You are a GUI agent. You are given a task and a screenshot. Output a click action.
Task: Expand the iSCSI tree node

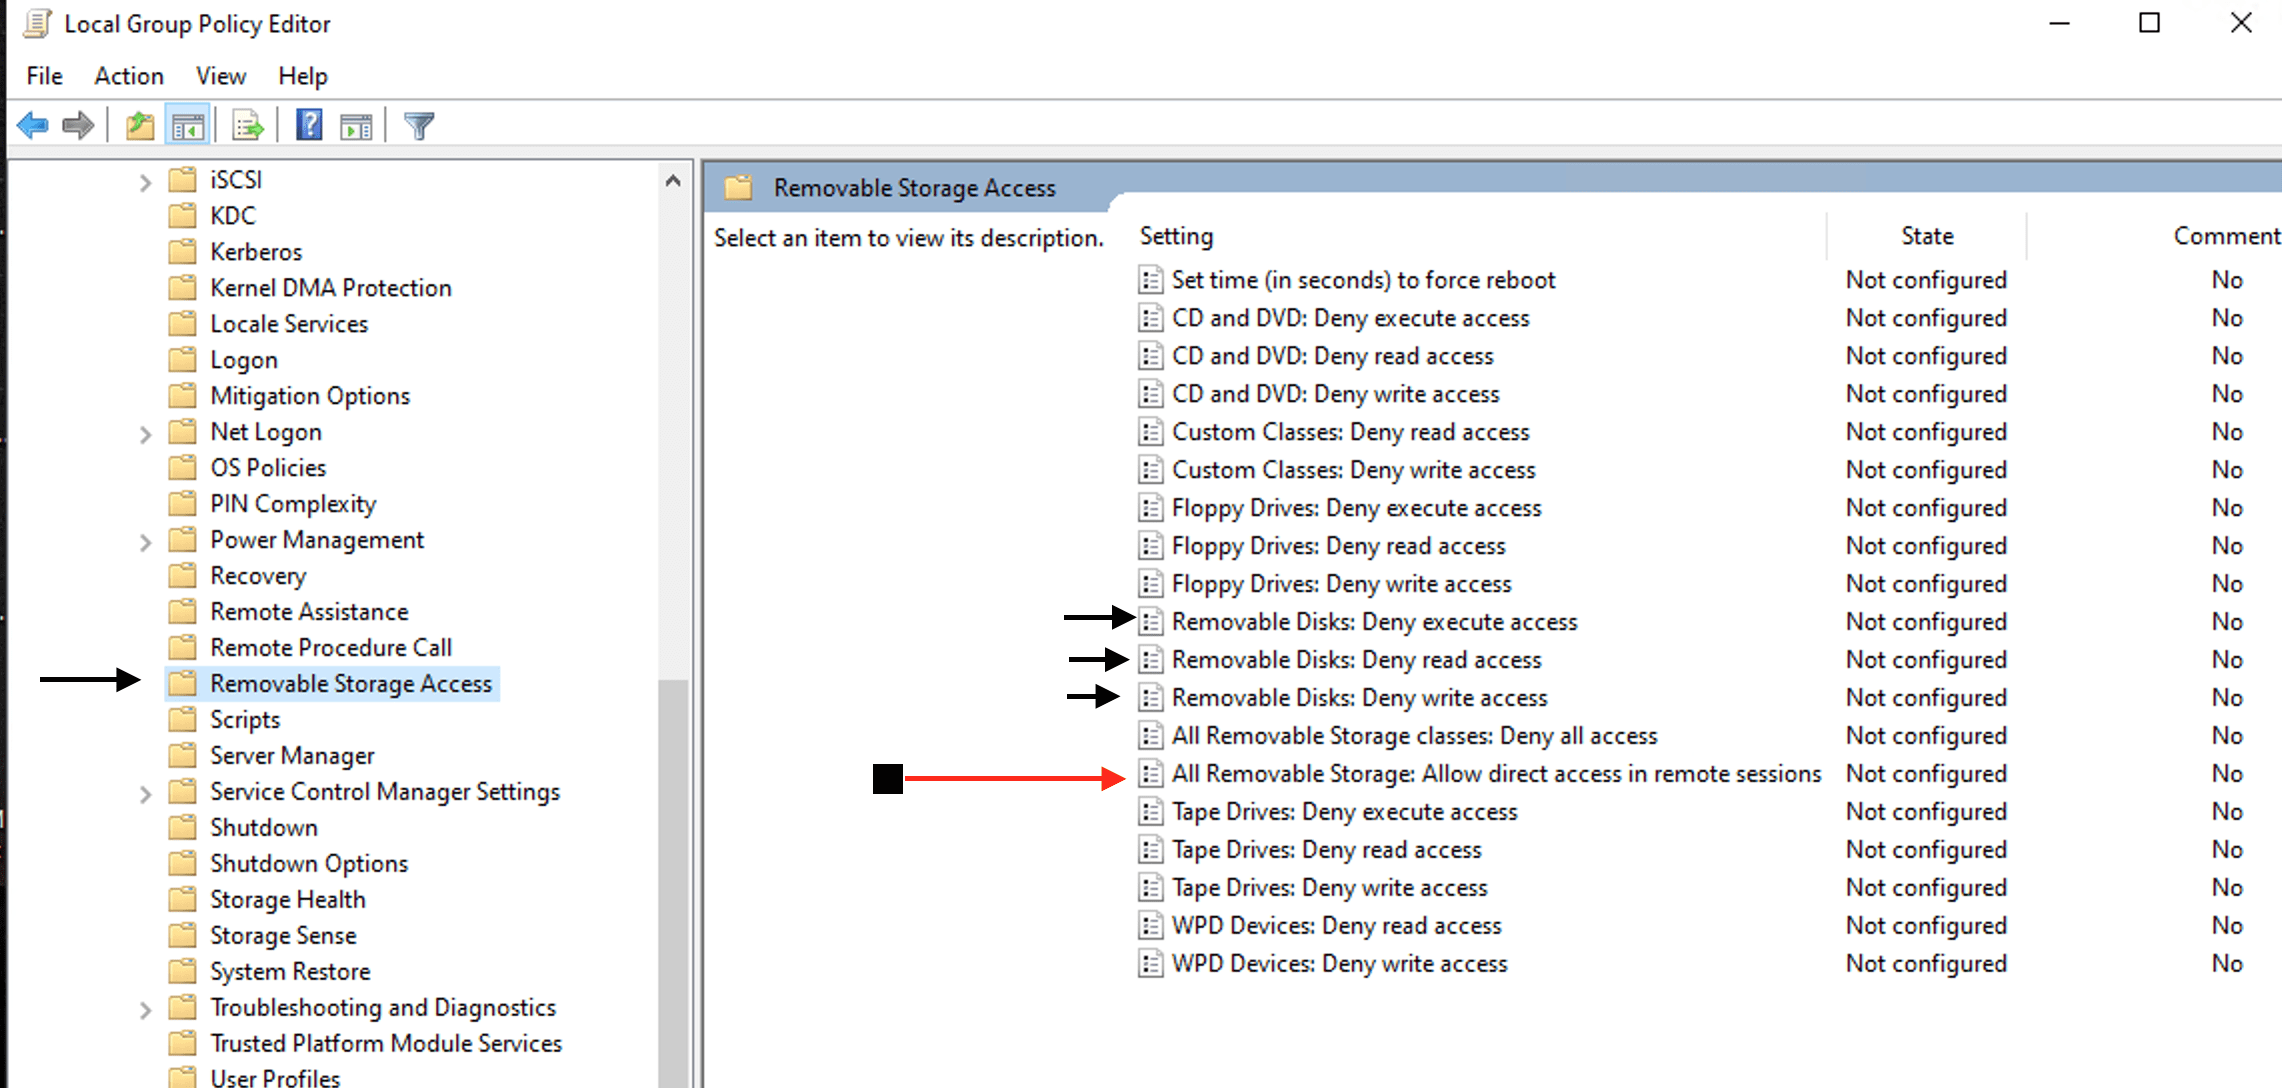tap(145, 182)
